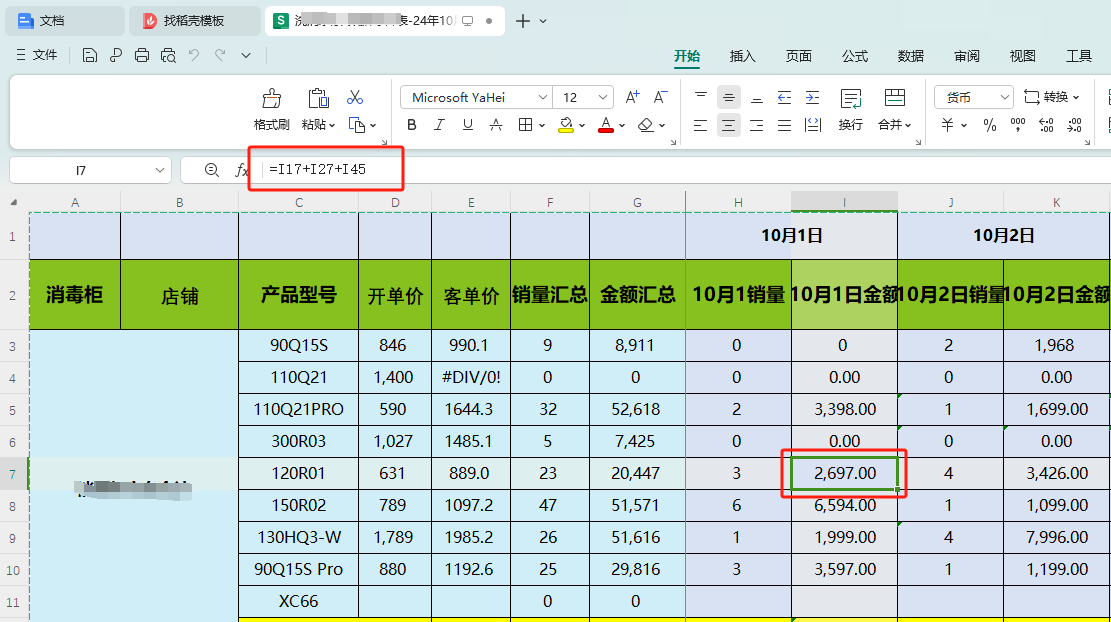
Task: Click the scissors Cut icon
Action: coord(355,97)
